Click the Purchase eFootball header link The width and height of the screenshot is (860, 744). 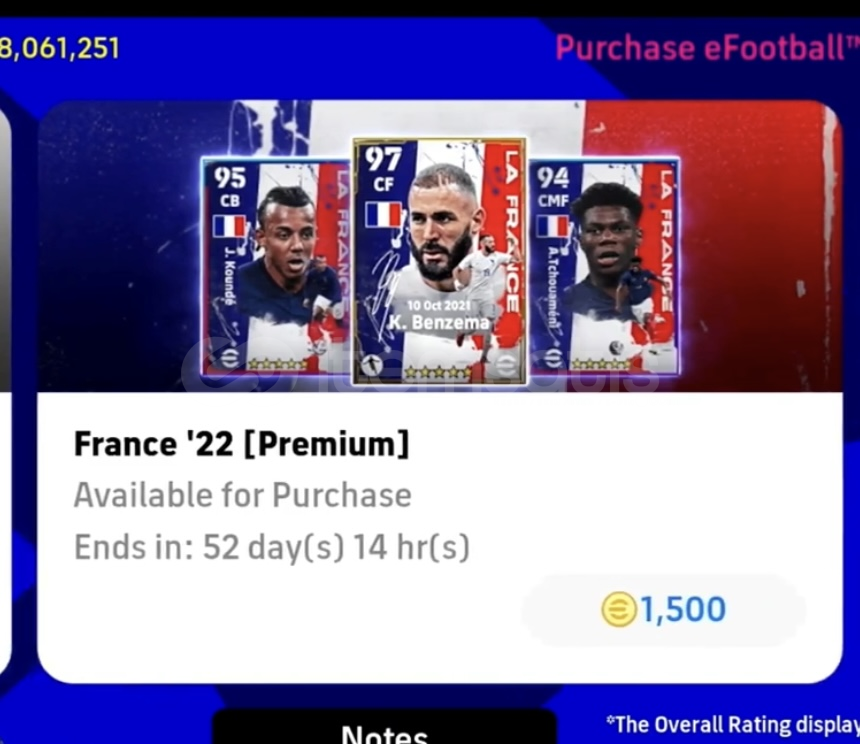pos(708,48)
